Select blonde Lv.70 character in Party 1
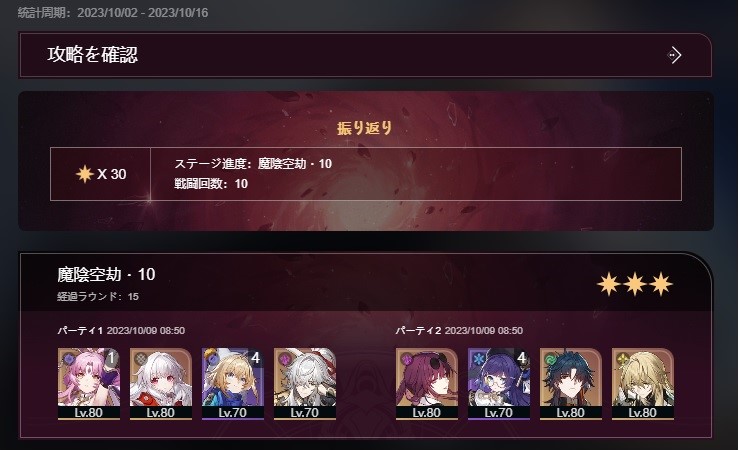Viewport: 740px width, 450px height. (233, 383)
